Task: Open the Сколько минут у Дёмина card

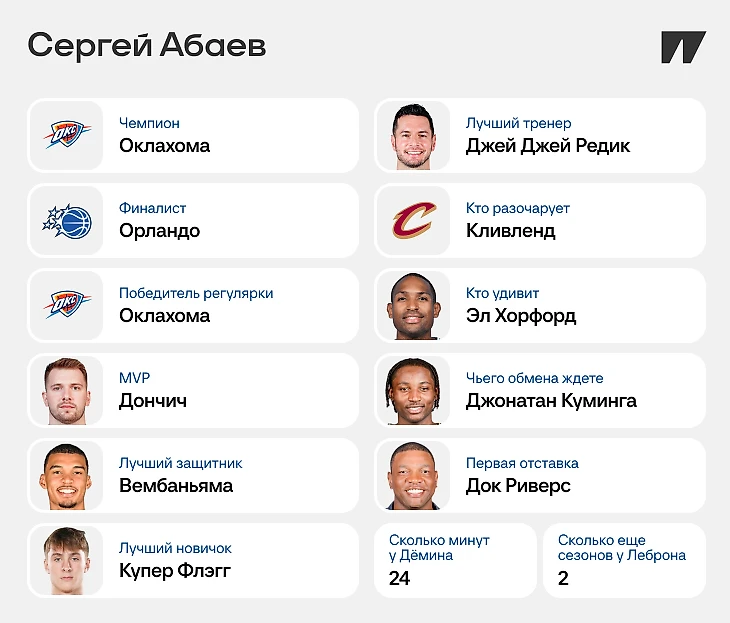Action: click(455, 560)
